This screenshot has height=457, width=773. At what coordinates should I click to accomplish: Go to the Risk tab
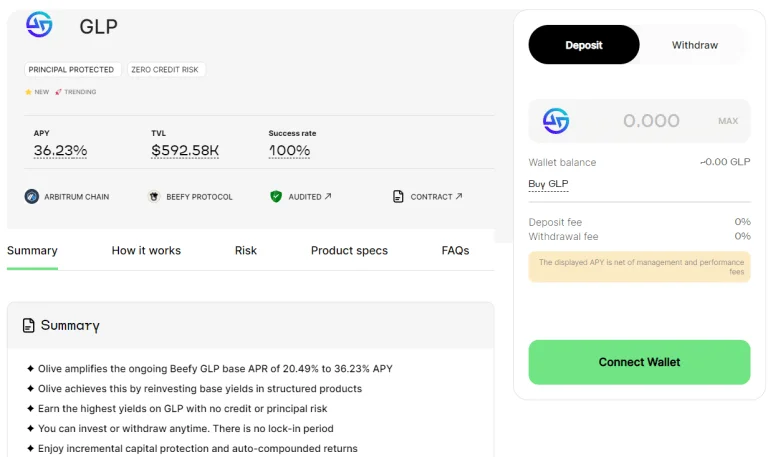pyautogui.click(x=246, y=250)
